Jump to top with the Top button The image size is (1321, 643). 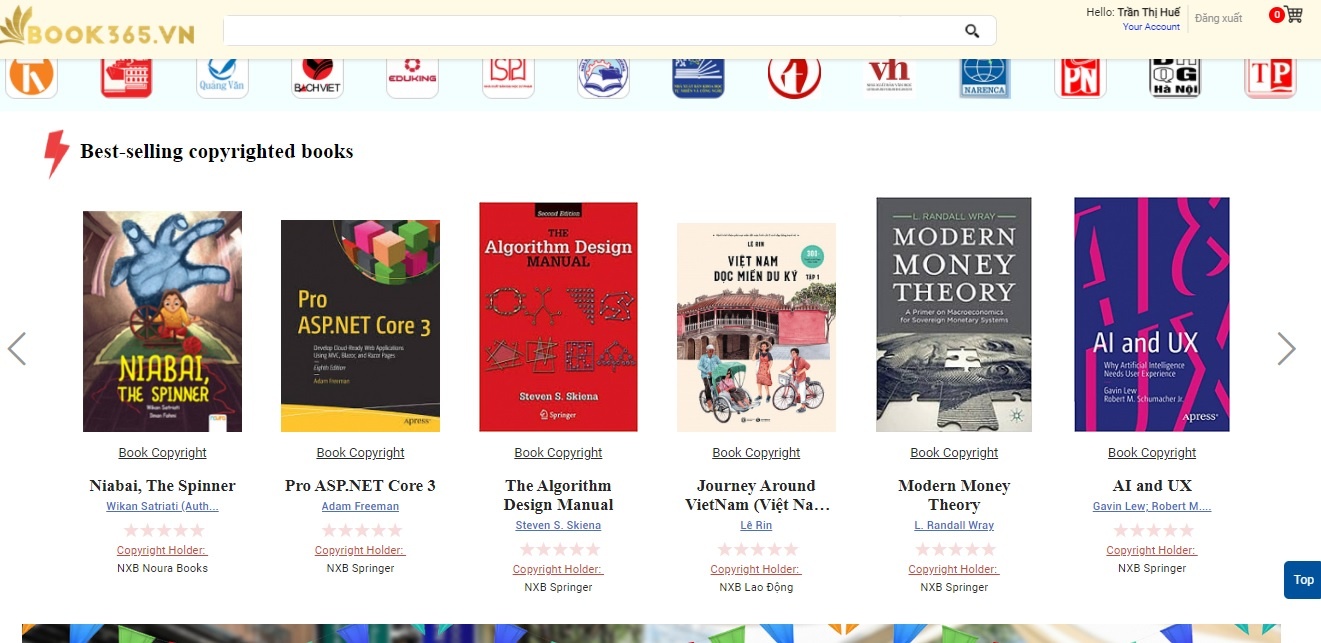(x=1303, y=580)
